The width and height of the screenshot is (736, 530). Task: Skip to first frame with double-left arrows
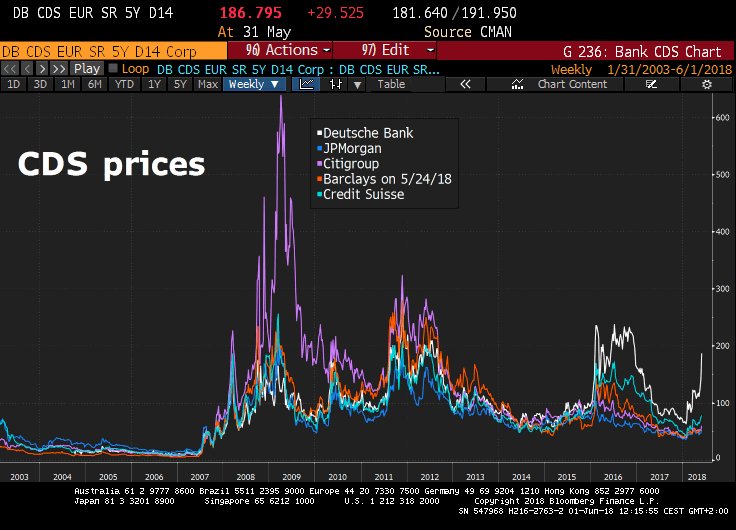tap(10, 69)
